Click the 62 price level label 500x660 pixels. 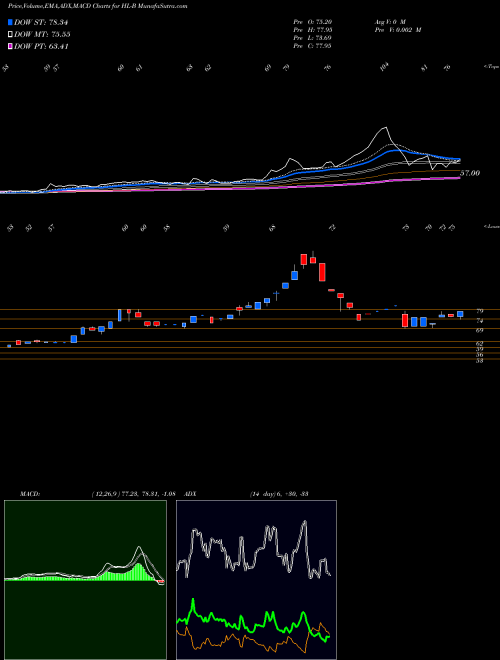coord(479,343)
